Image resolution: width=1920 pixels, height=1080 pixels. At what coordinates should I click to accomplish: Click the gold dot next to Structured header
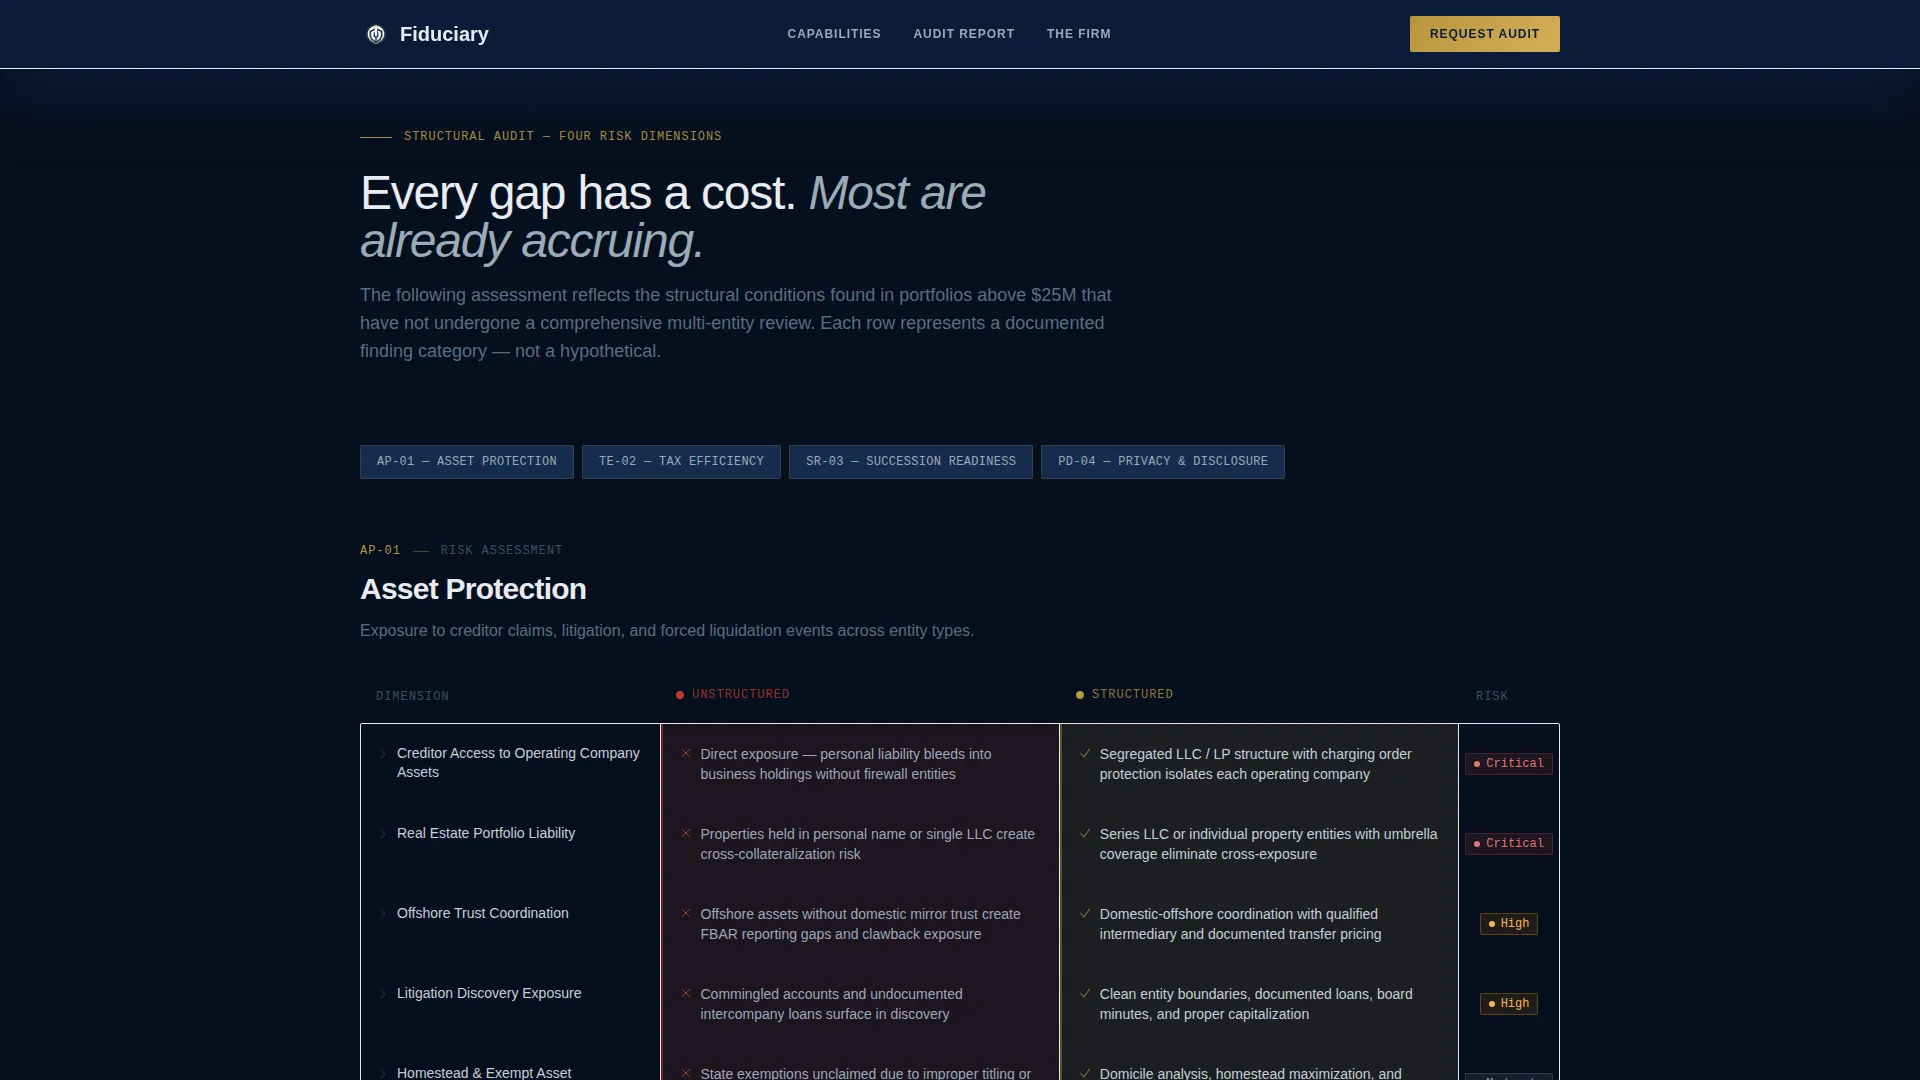1080,695
